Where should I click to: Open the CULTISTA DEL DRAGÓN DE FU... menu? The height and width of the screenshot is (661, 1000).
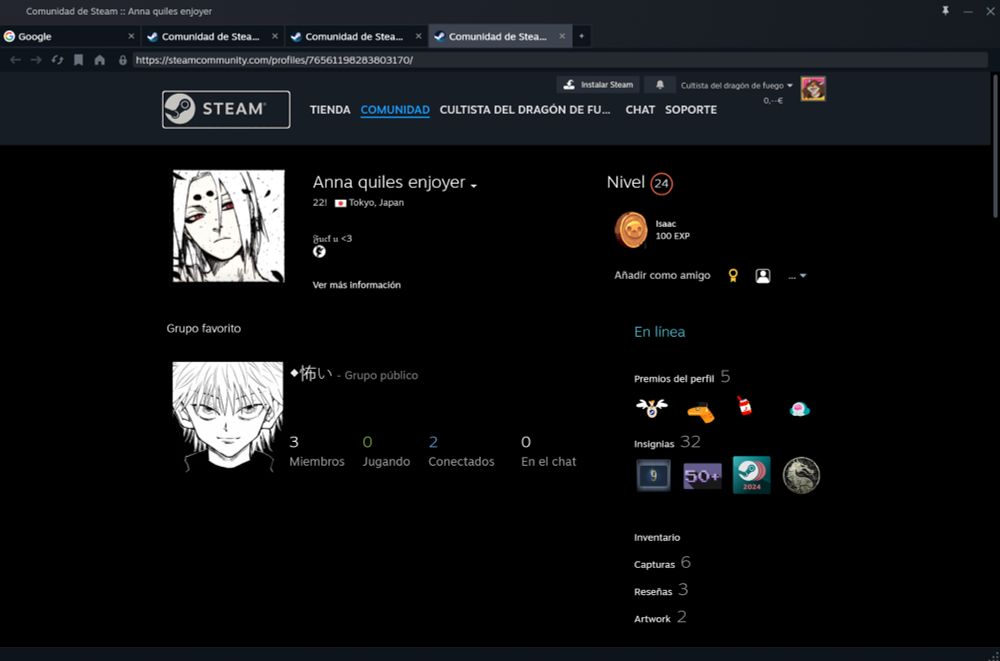point(525,110)
